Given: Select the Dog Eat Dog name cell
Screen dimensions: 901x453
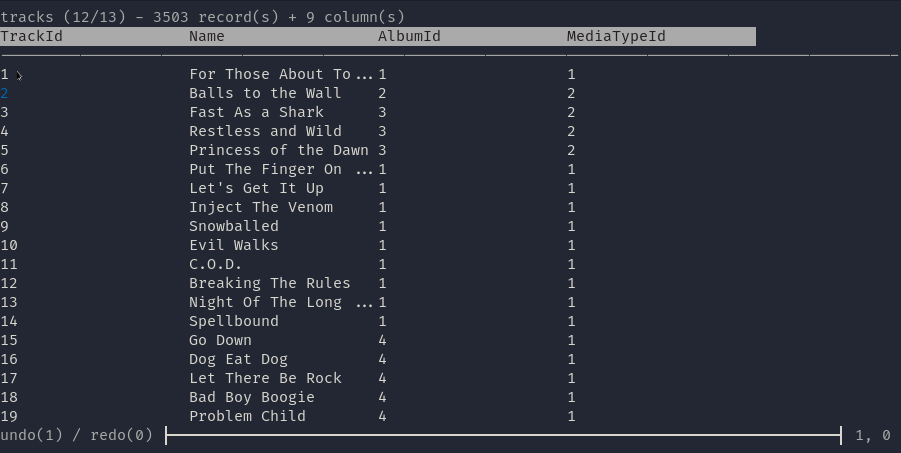Looking at the screenshot, I should (x=238, y=359).
